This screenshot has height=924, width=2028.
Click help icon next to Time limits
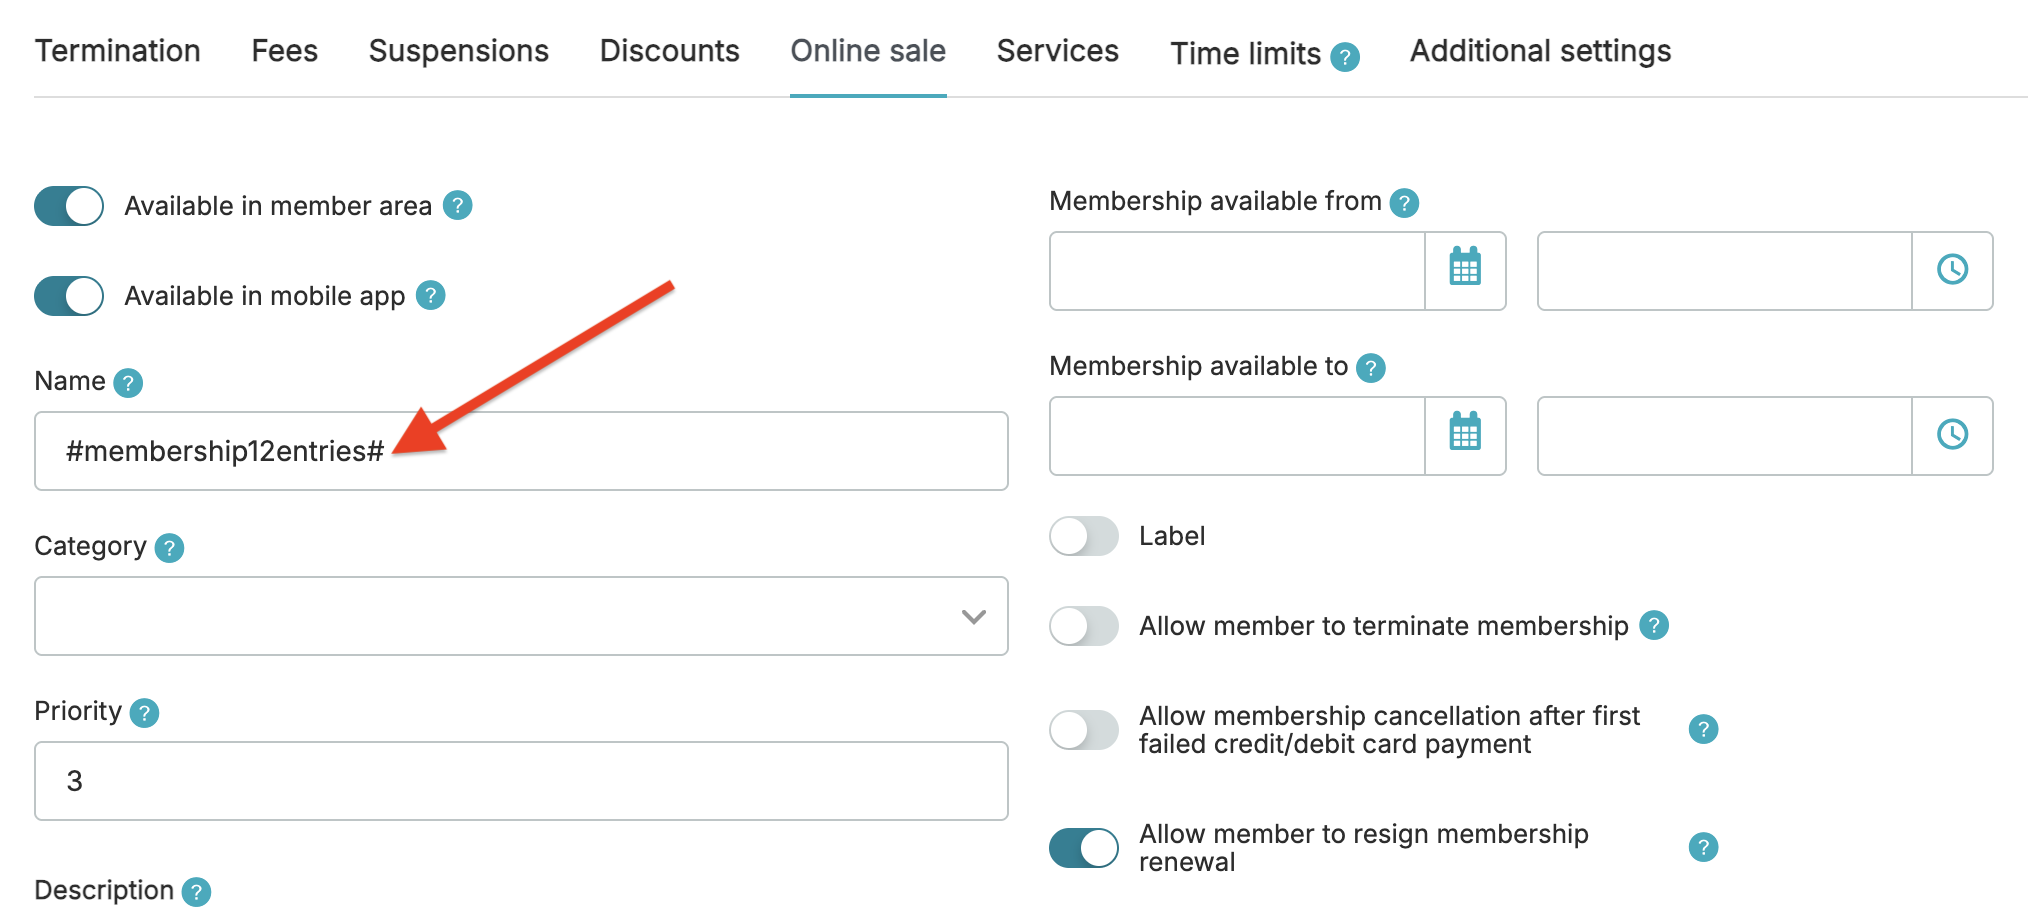coord(1345,57)
